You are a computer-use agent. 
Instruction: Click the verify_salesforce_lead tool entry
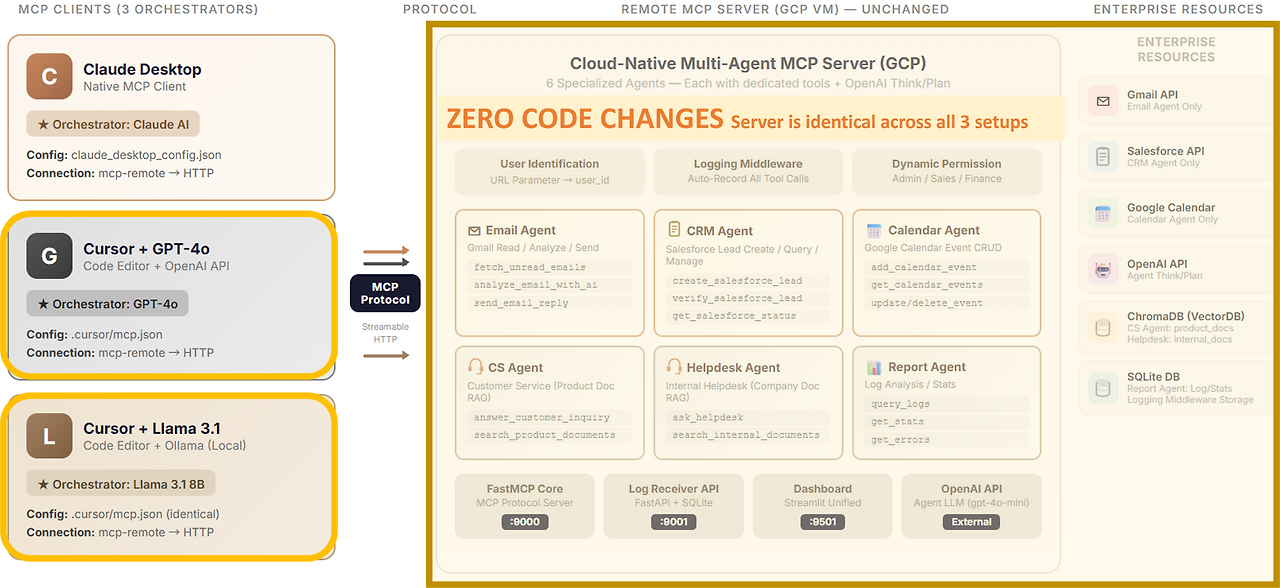[749, 298]
